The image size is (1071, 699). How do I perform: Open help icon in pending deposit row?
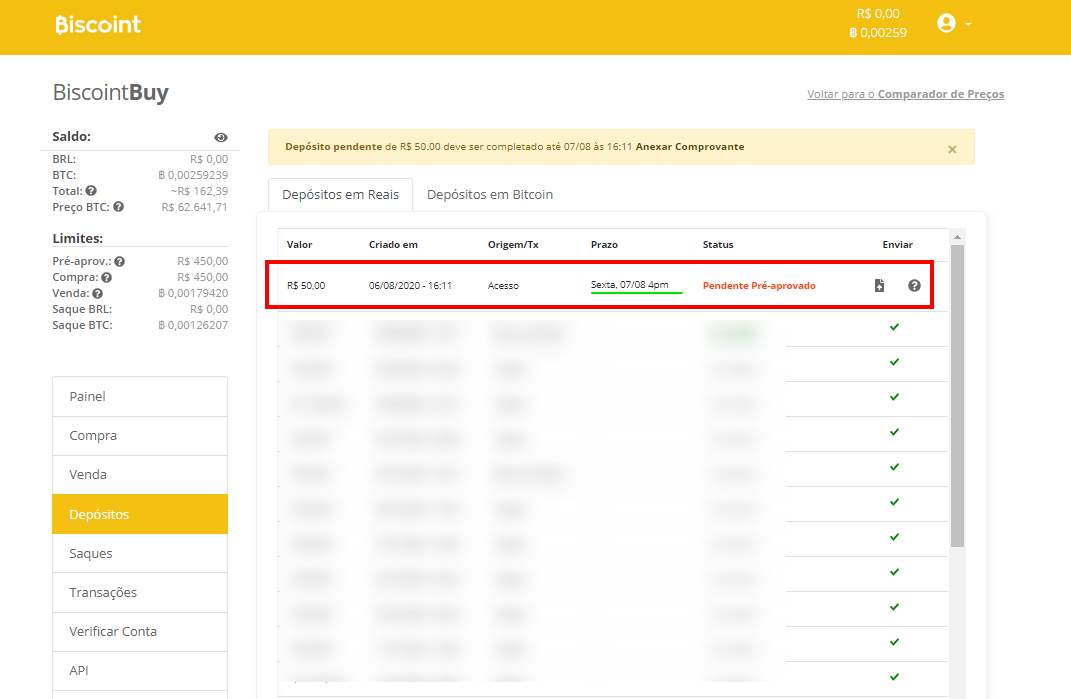(914, 286)
